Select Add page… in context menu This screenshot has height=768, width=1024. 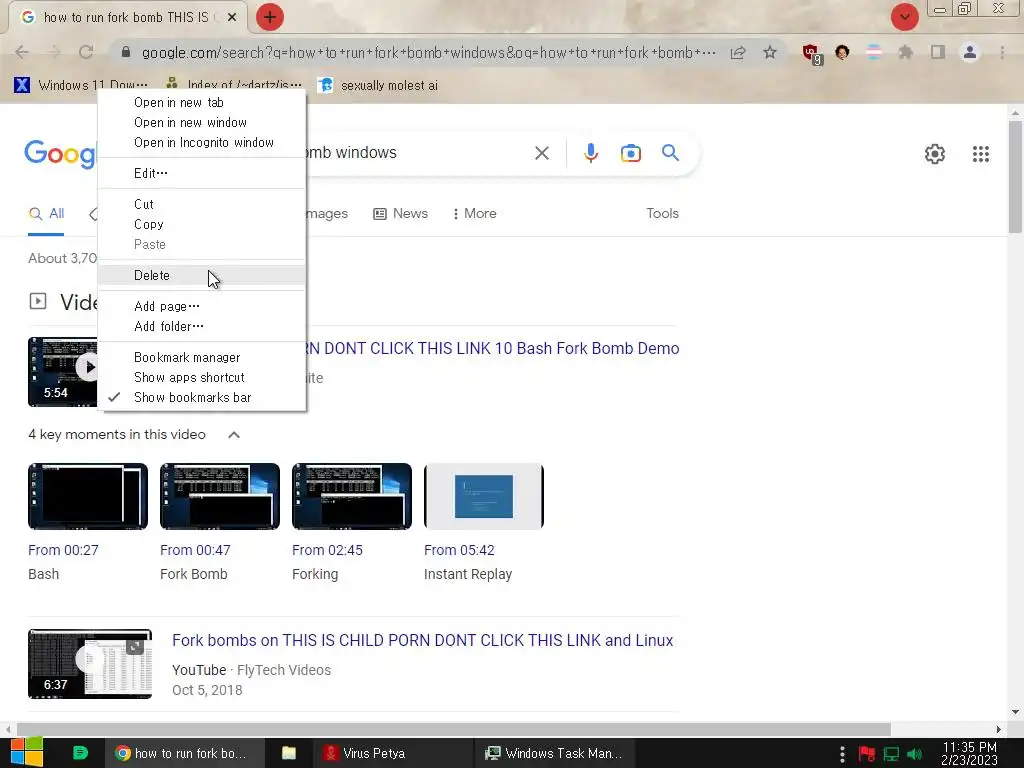click(202, 306)
